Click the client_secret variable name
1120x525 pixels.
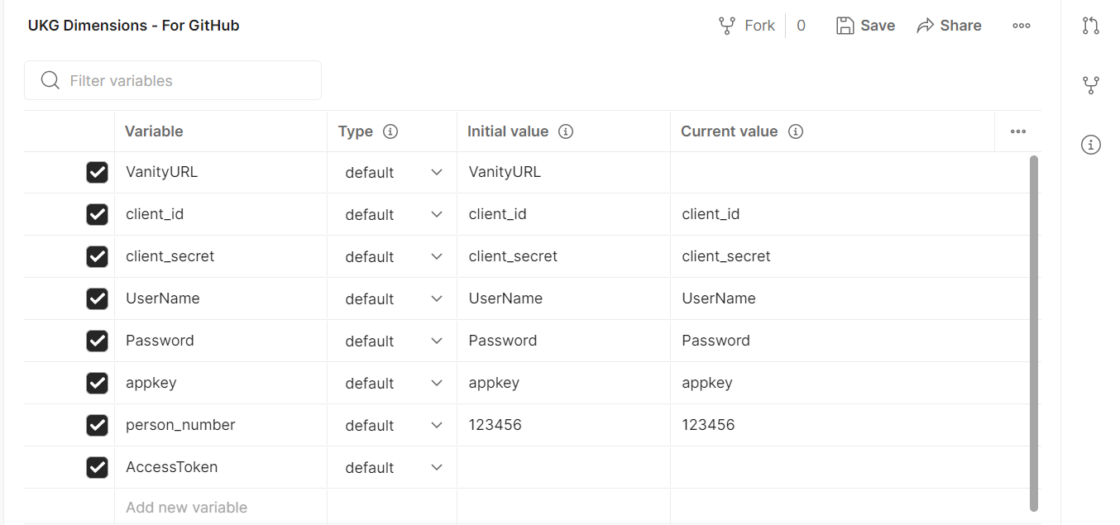(x=170, y=256)
